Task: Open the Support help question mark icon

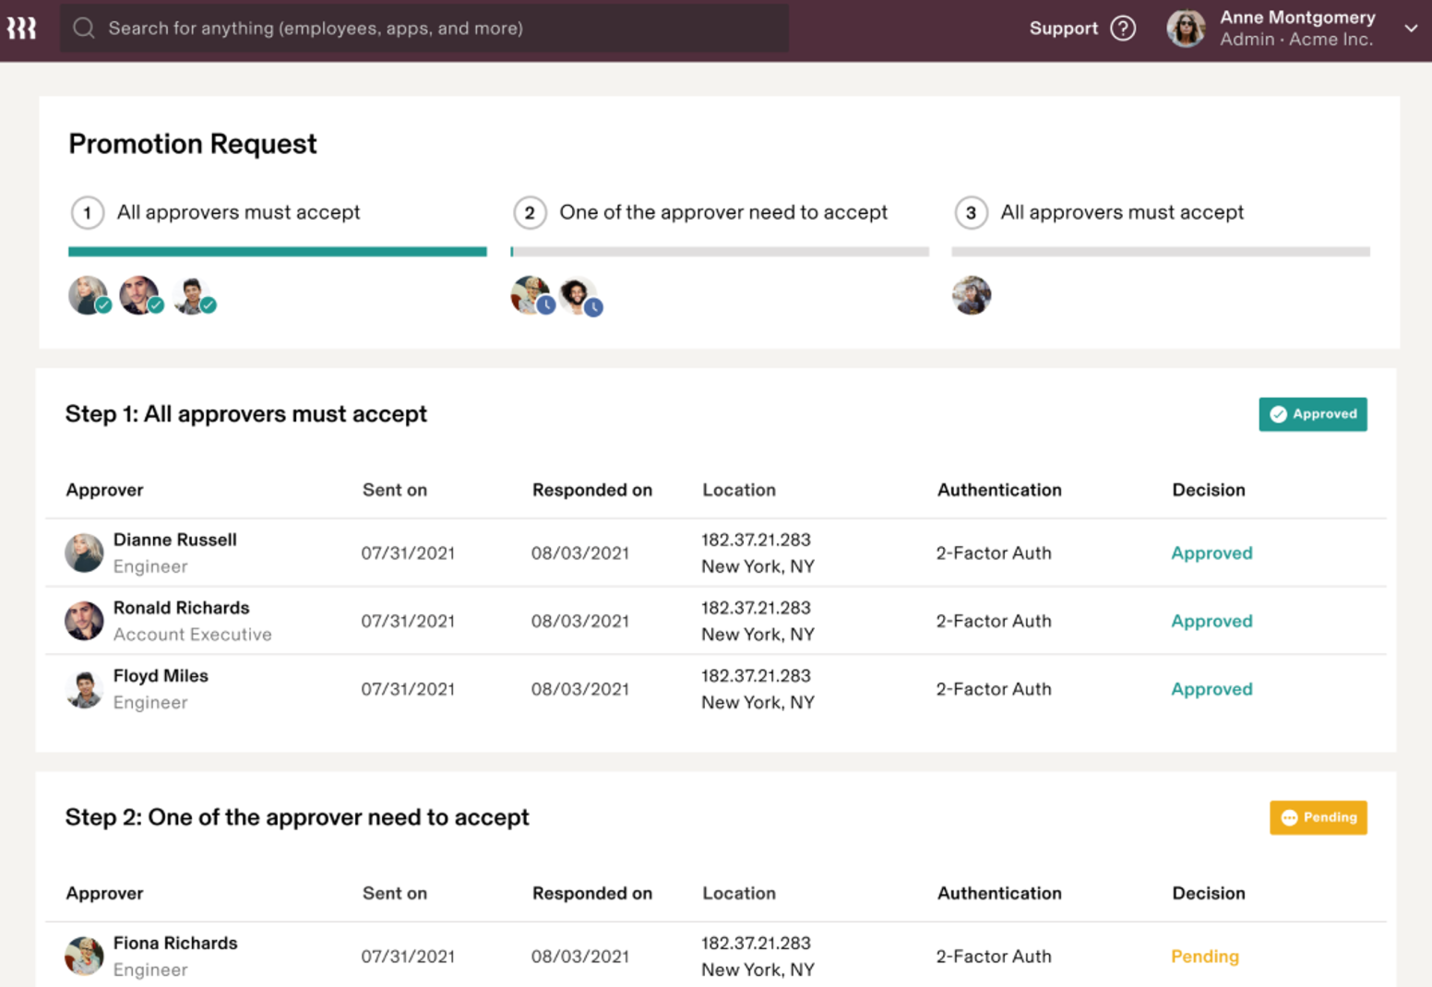Action: coord(1125,28)
